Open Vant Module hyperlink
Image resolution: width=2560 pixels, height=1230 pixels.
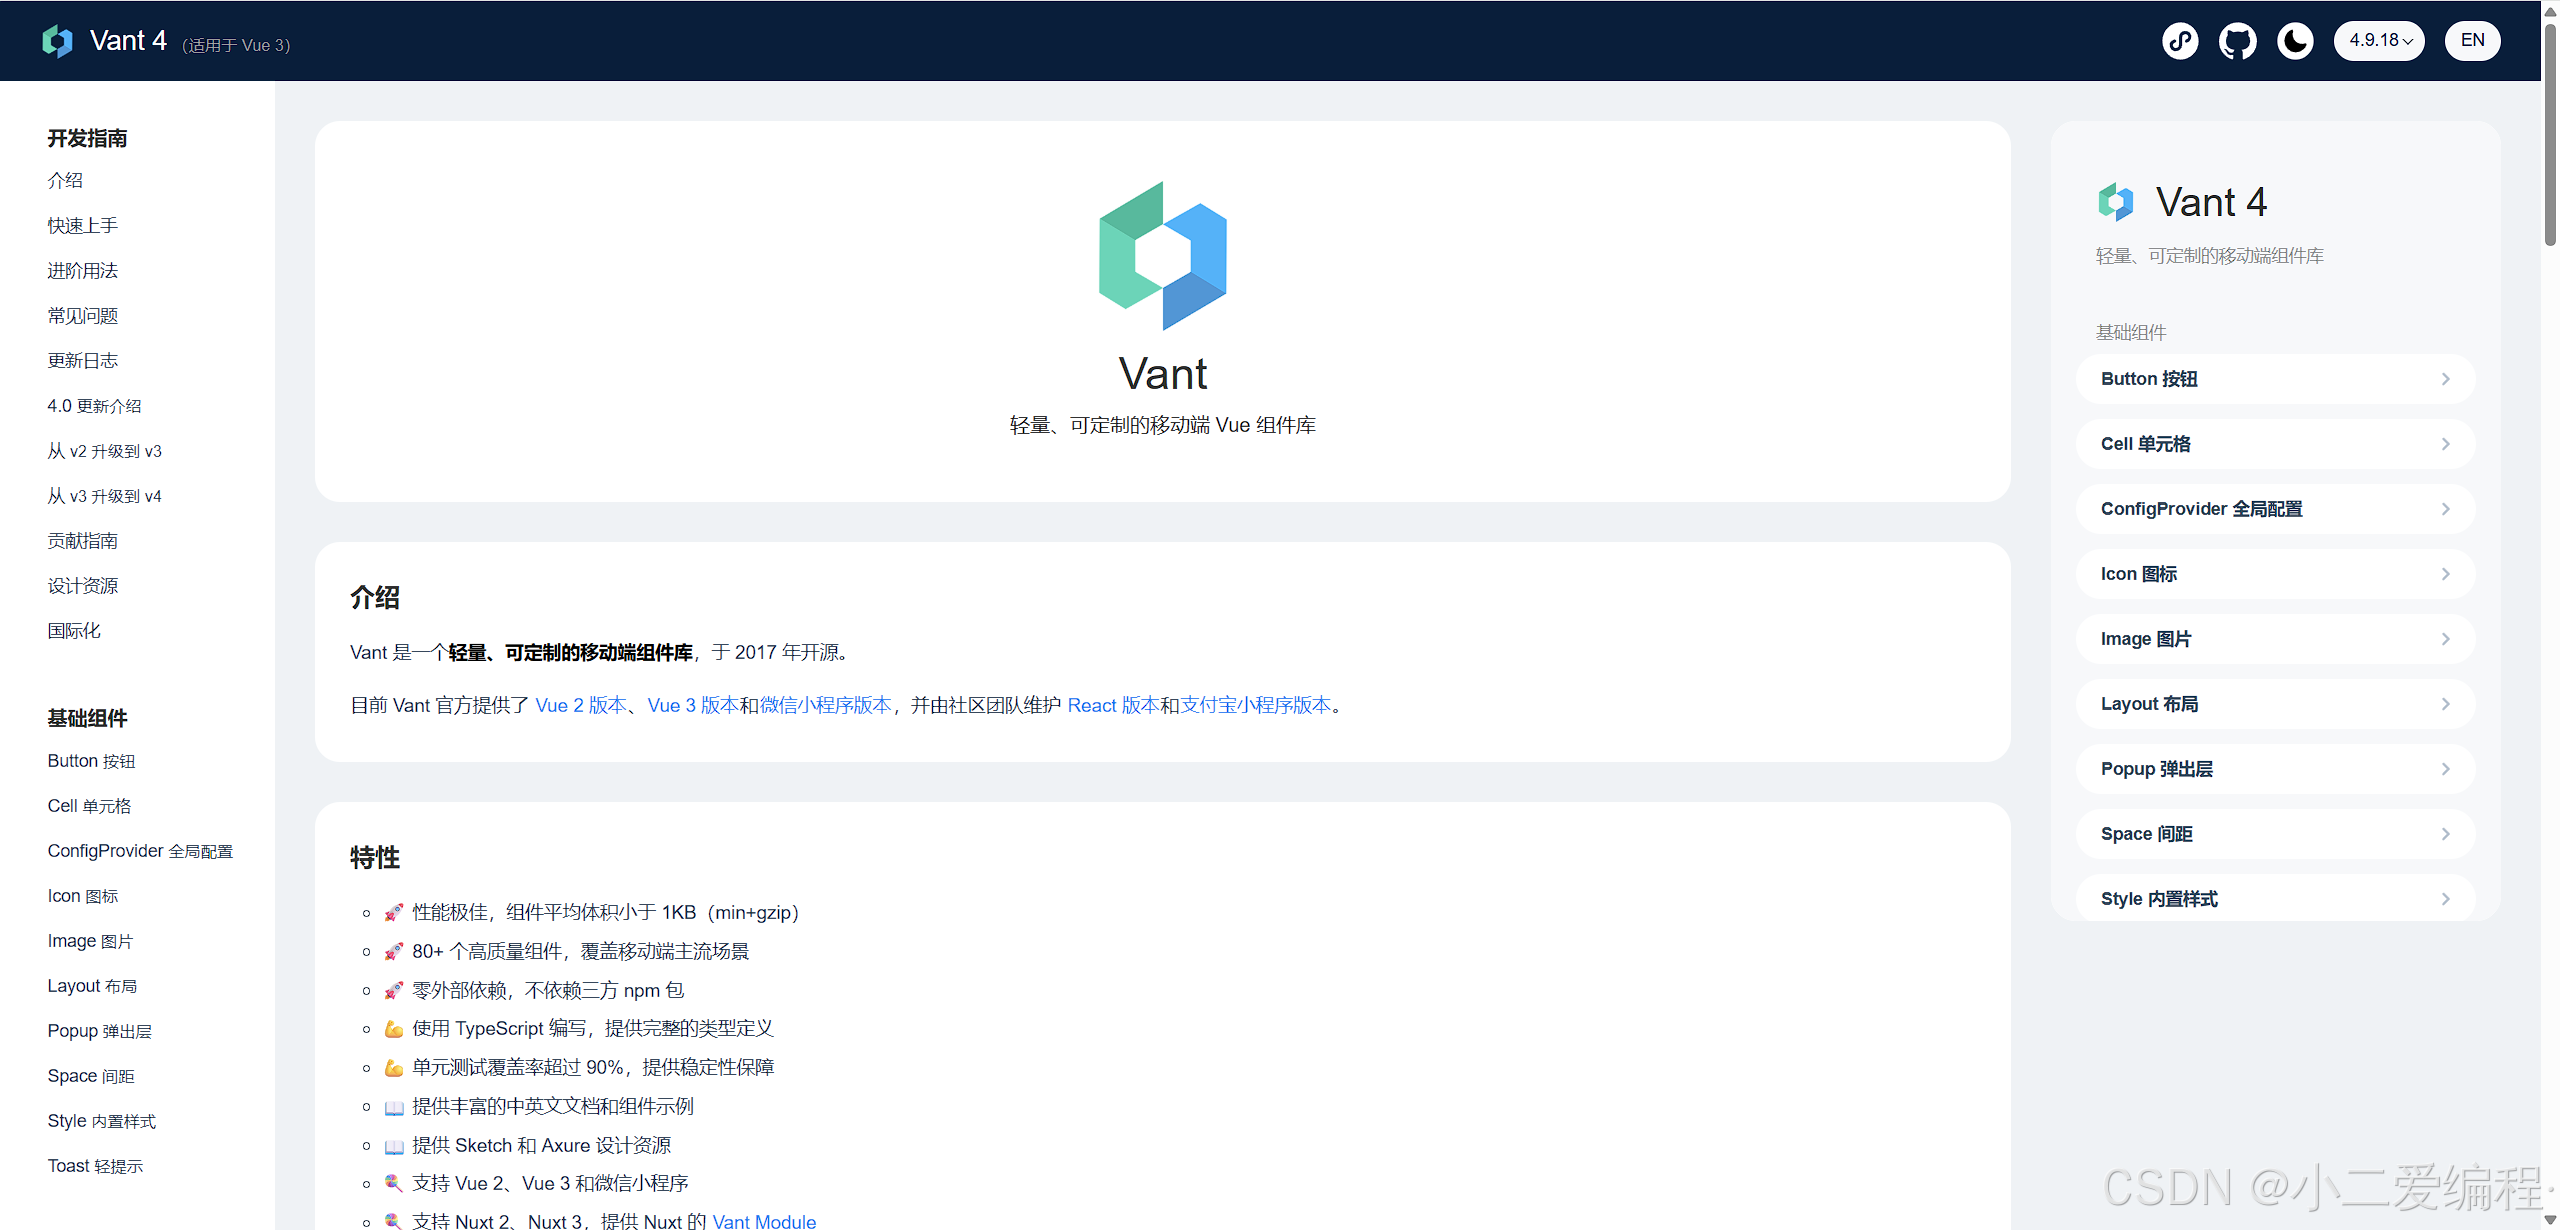point(764,1221)
